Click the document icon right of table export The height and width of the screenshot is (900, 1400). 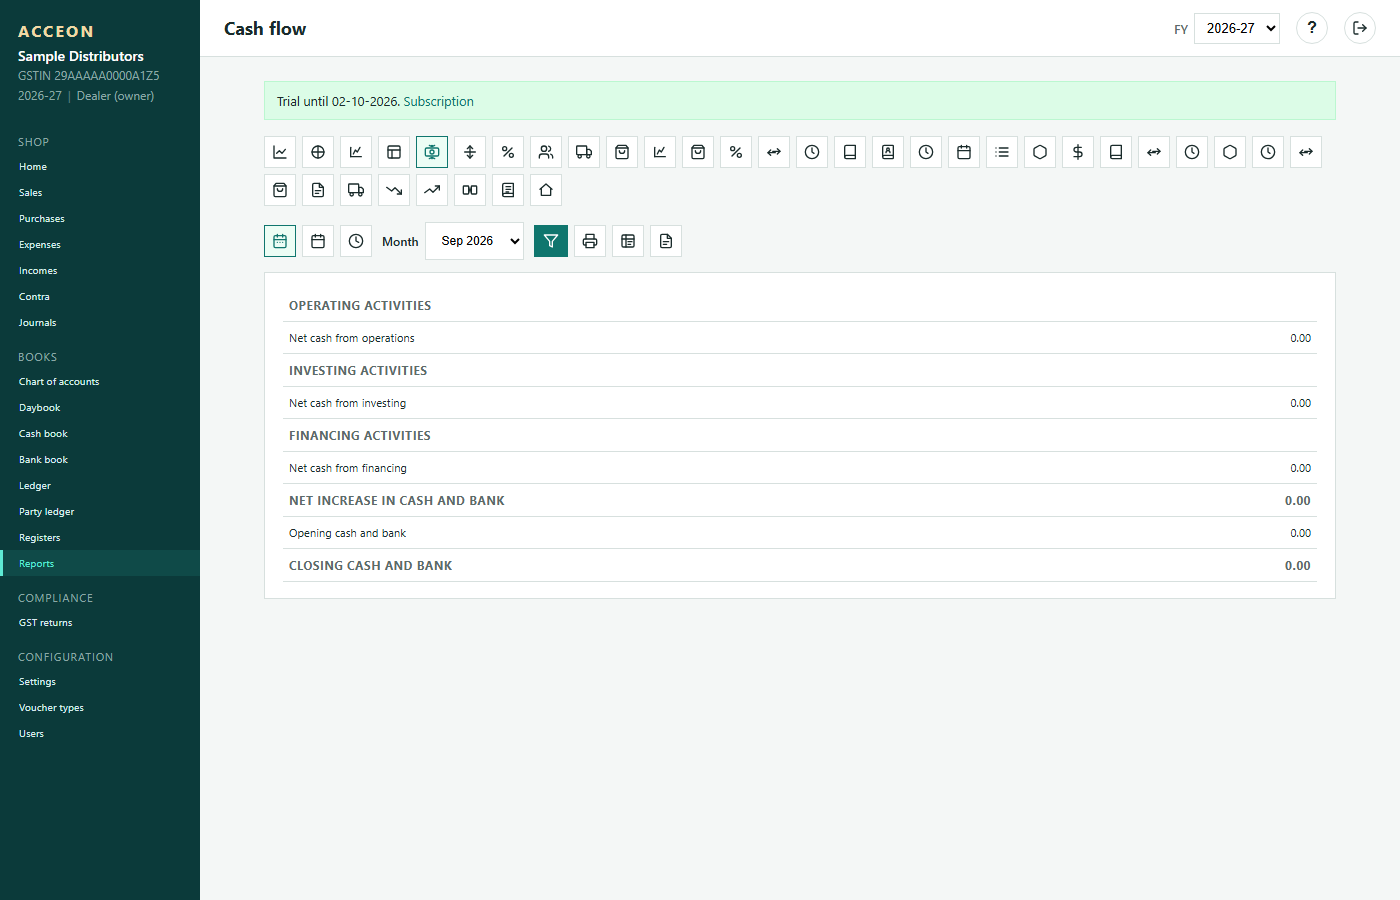coord(666,241)
